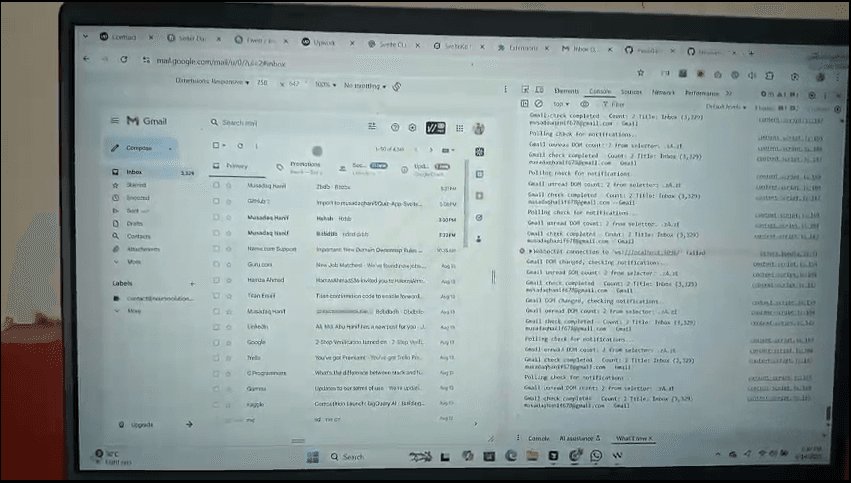Image resolution: width=851 pixels, height=483 pixels.
Task: Open Gmail search options filter icon
Action: [x=372, y=126]
